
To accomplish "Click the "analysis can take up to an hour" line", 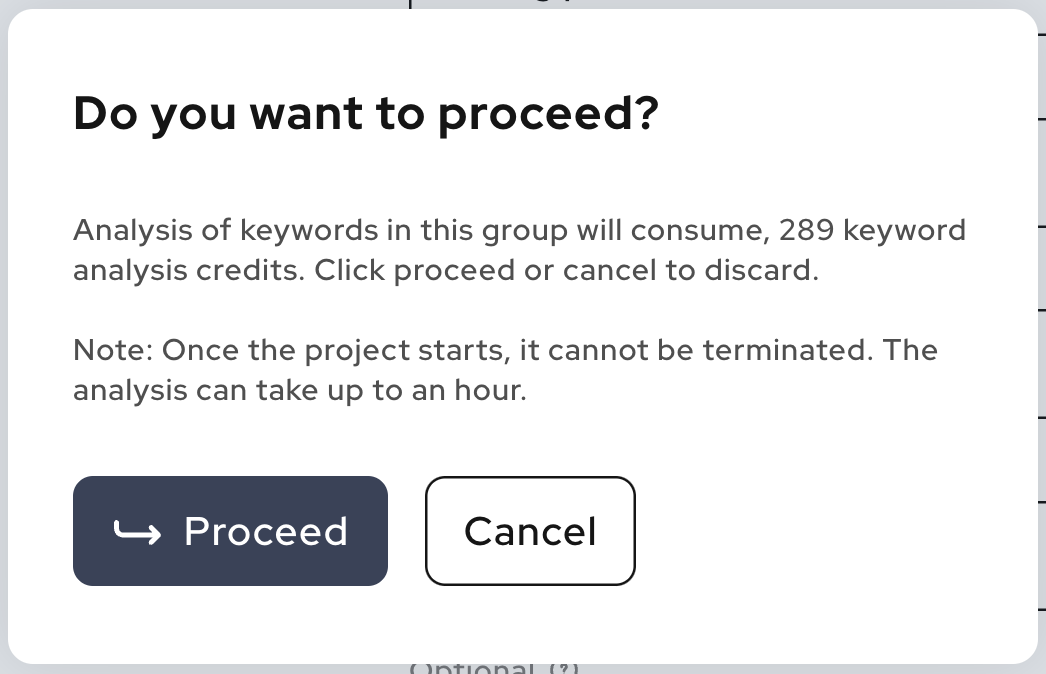I will (300, 391).
